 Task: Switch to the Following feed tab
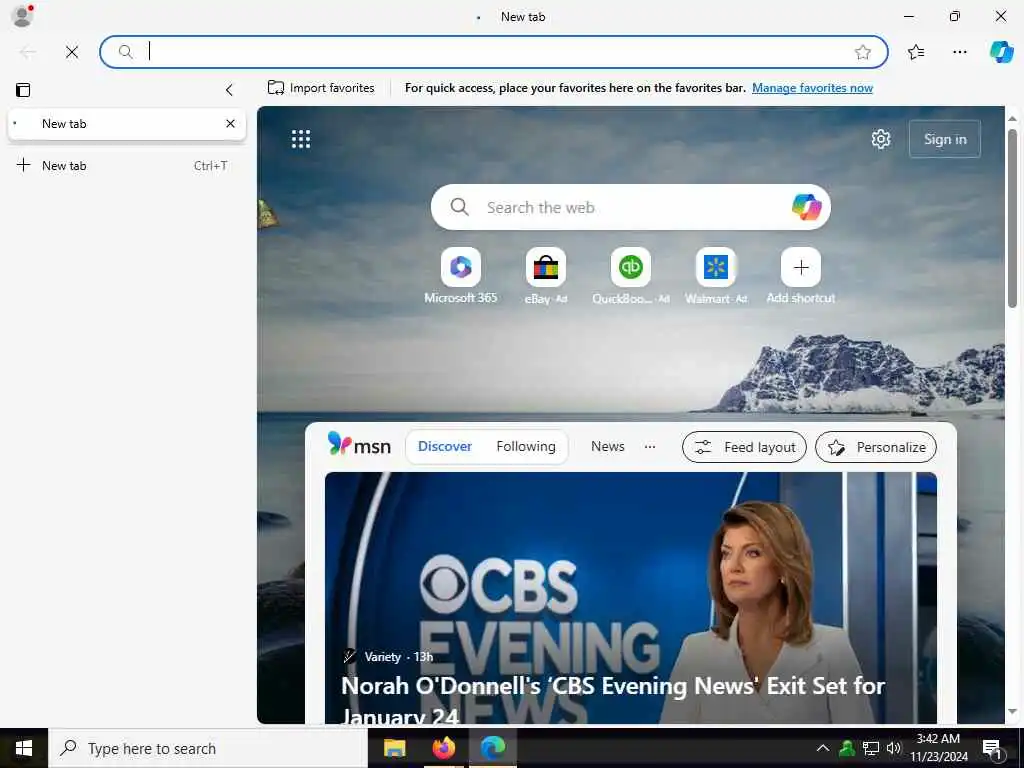coord(526,447)
